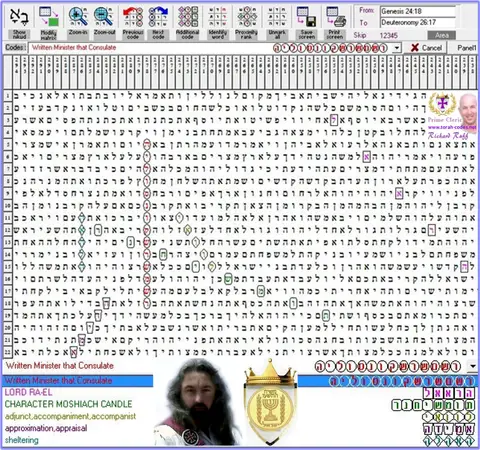This screenshot has width=480, height=450.
Task: Go to Next code with blue arrow icon
Action: point(158,17)
